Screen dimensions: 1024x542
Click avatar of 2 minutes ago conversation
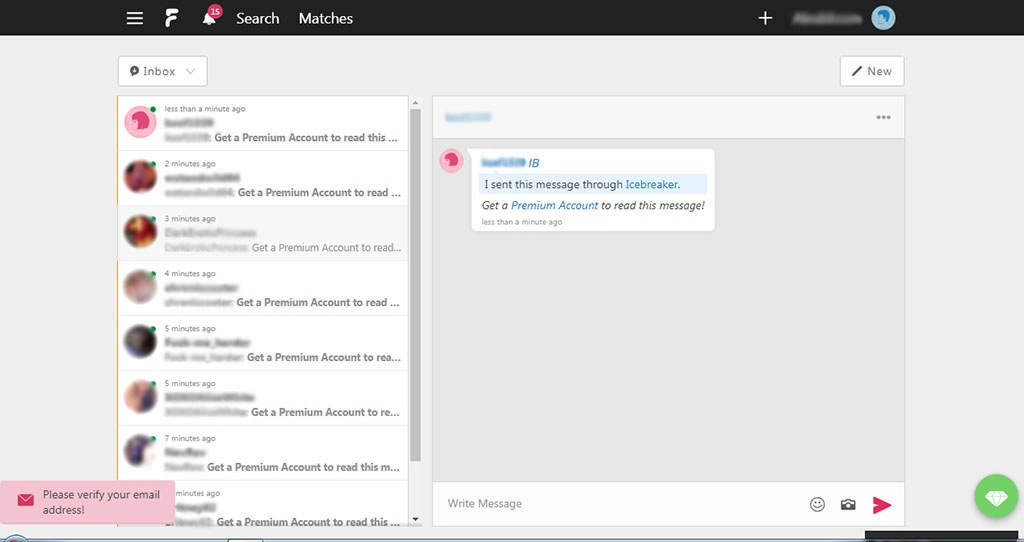[140, 176]
